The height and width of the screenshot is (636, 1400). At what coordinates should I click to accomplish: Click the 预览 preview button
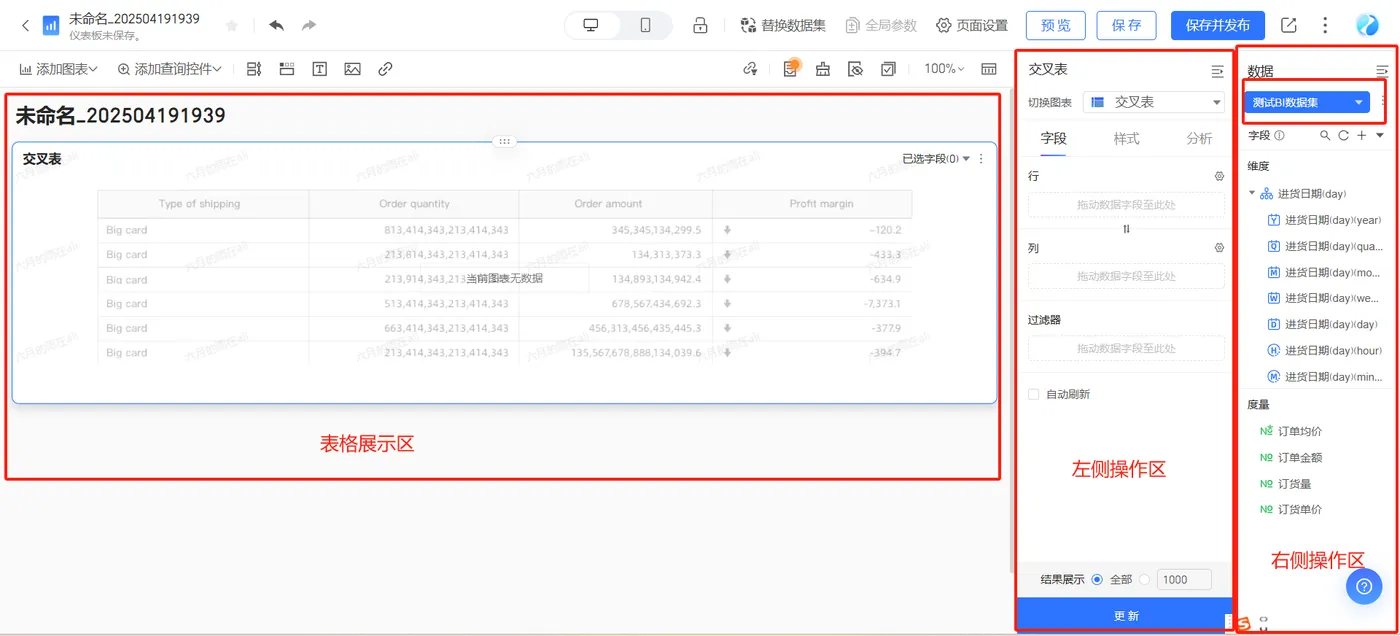(x=1055, y=25)
